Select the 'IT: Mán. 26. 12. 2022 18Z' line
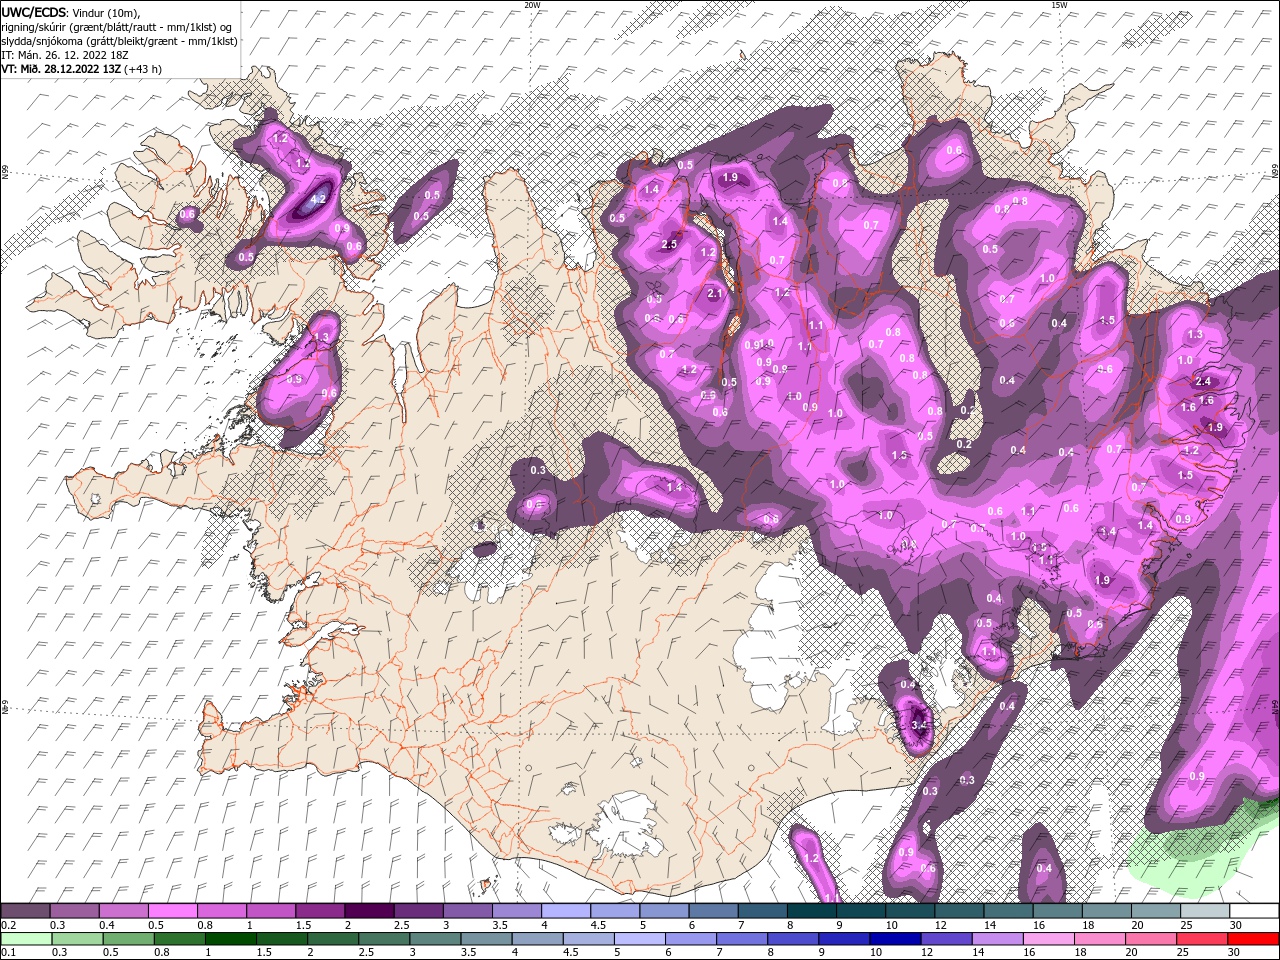 (x=67, y=56)
